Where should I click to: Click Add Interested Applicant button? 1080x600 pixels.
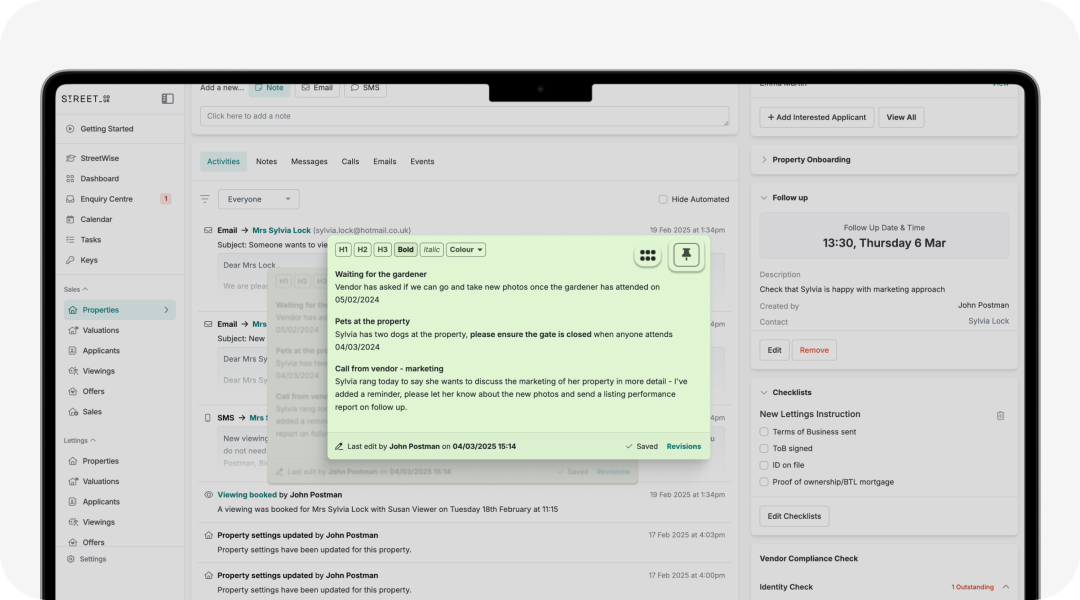[x=817, y=117]
